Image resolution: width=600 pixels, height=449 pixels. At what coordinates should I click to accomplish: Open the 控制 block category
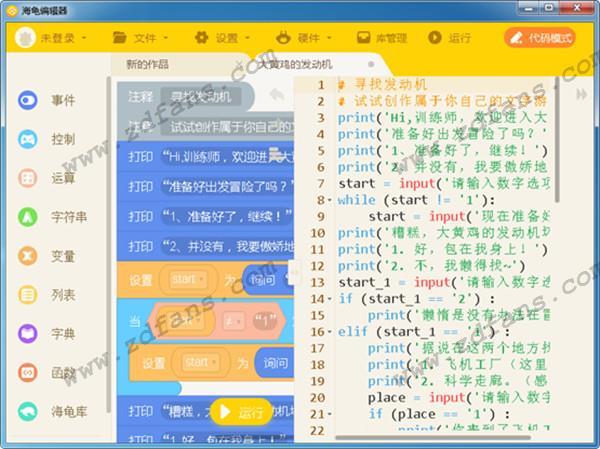tap(46, 139)
